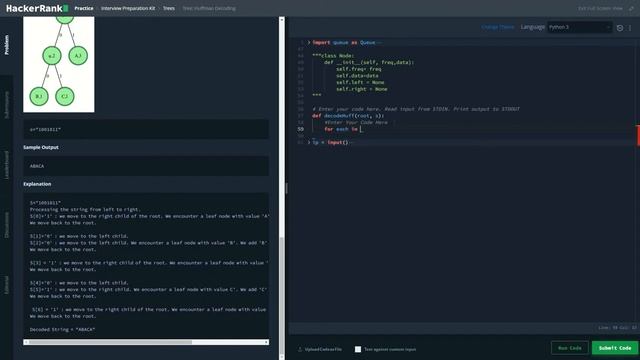640x360 pixels.
Task: Click left arrow of explanation scrollbar
Action: [26, 342]
